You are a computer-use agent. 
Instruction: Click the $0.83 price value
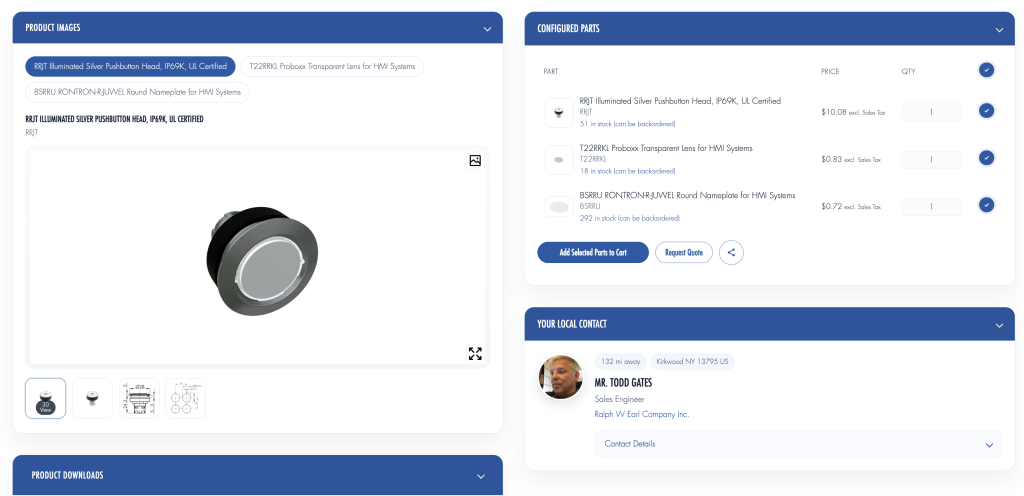[x=831, y=159]
